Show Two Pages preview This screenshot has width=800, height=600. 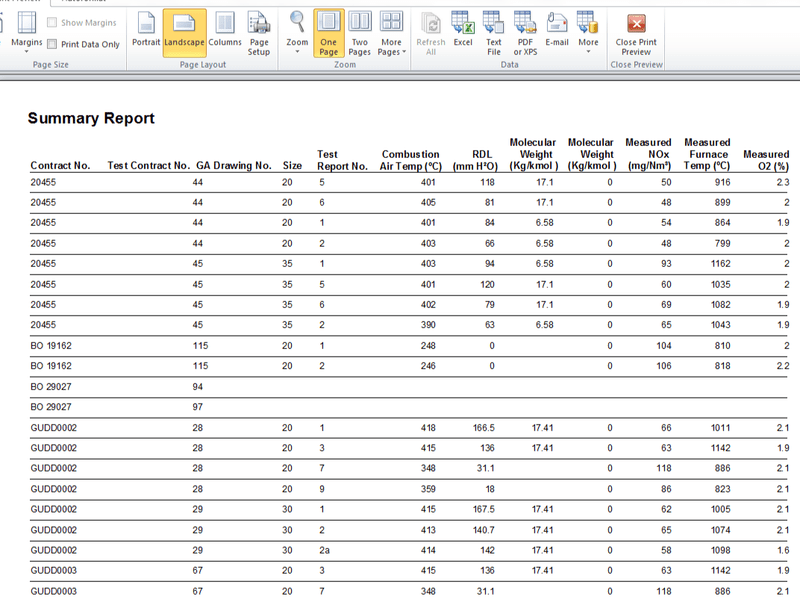click(360, 32)
